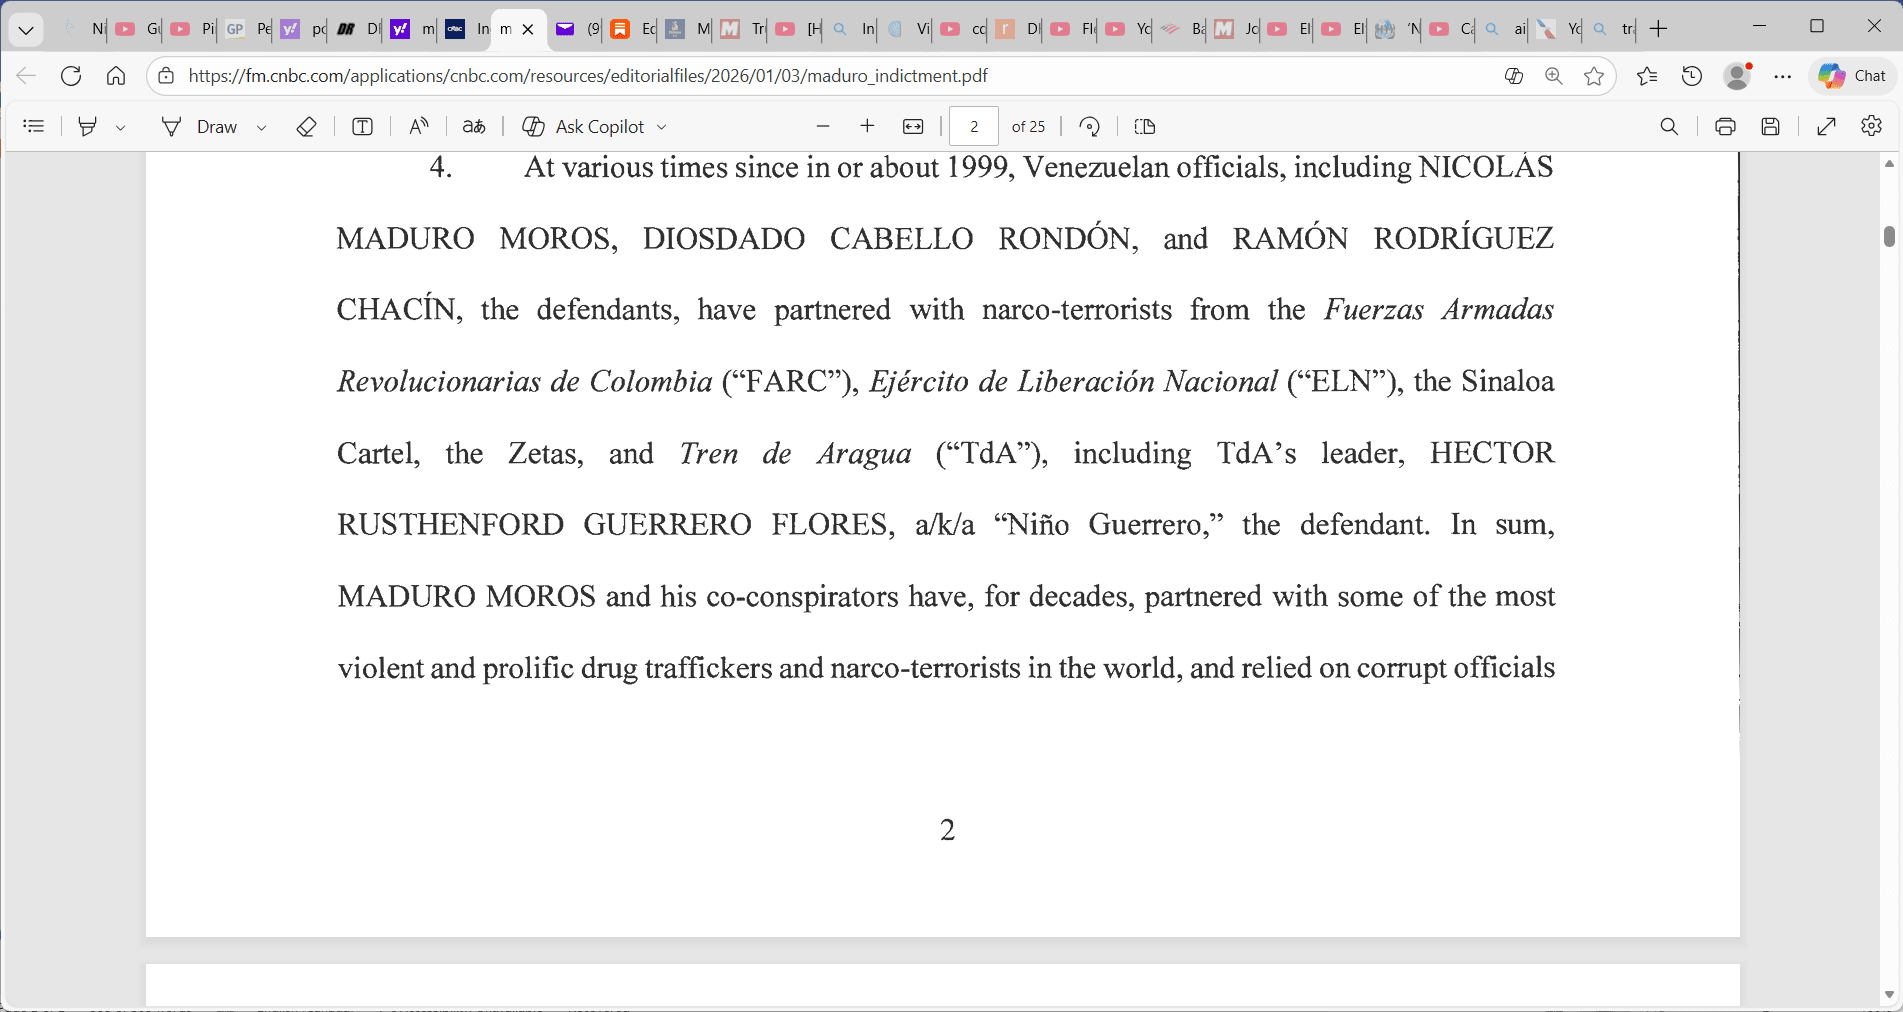Switch to the purple mail '(9' tab
The image size is (1903, 1012).
tap(577, 29)
